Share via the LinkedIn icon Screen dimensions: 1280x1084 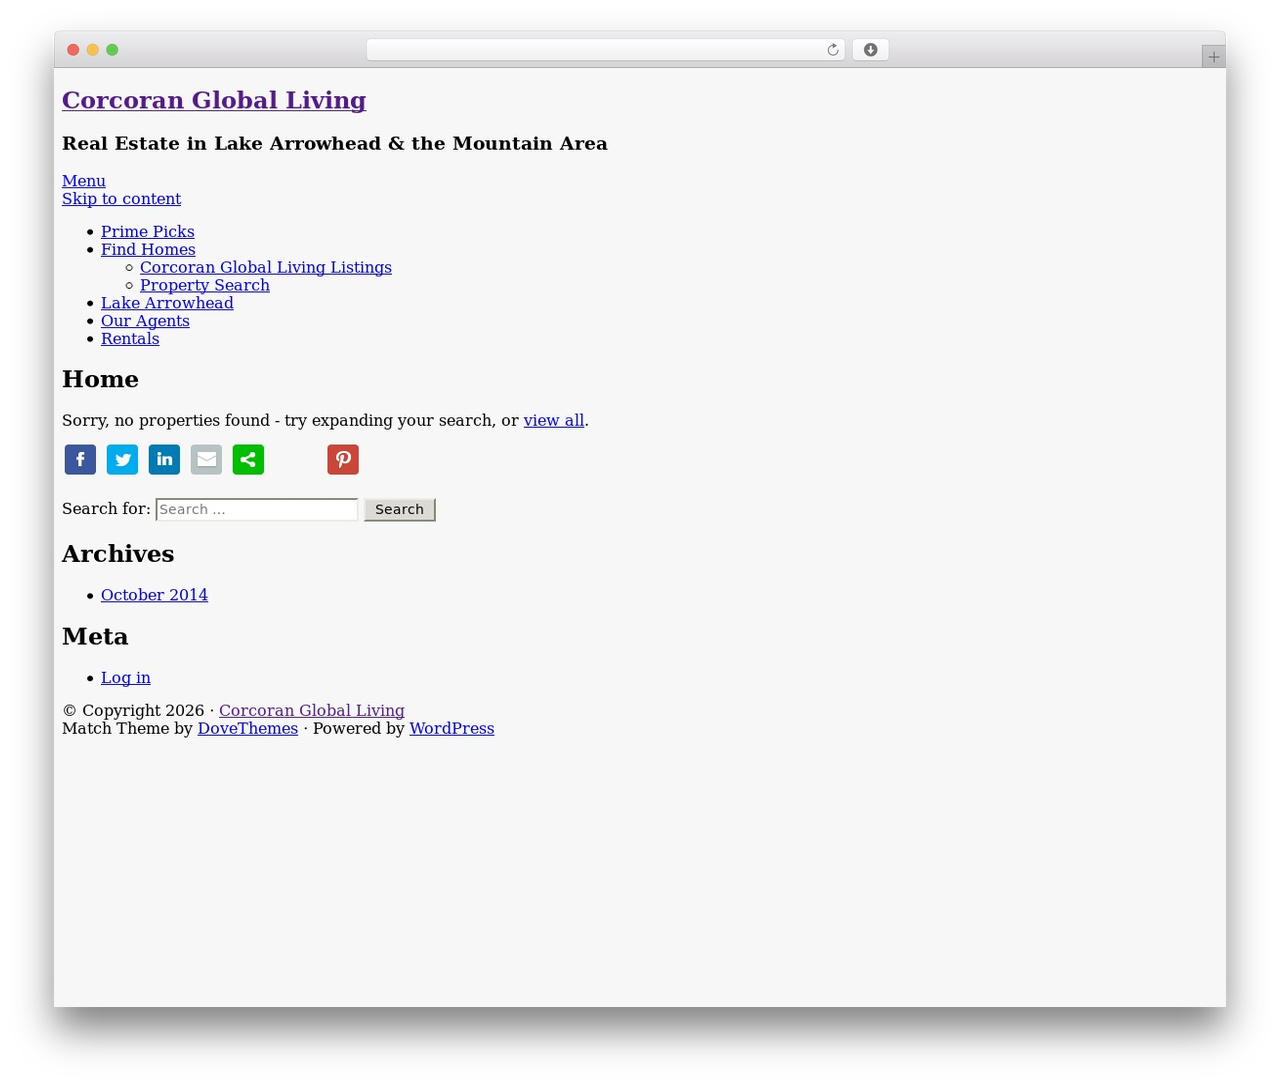point(164,459)
